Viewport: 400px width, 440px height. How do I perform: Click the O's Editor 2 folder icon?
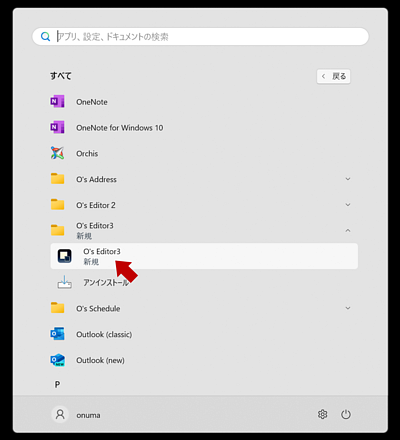click(x=57, y=205)
